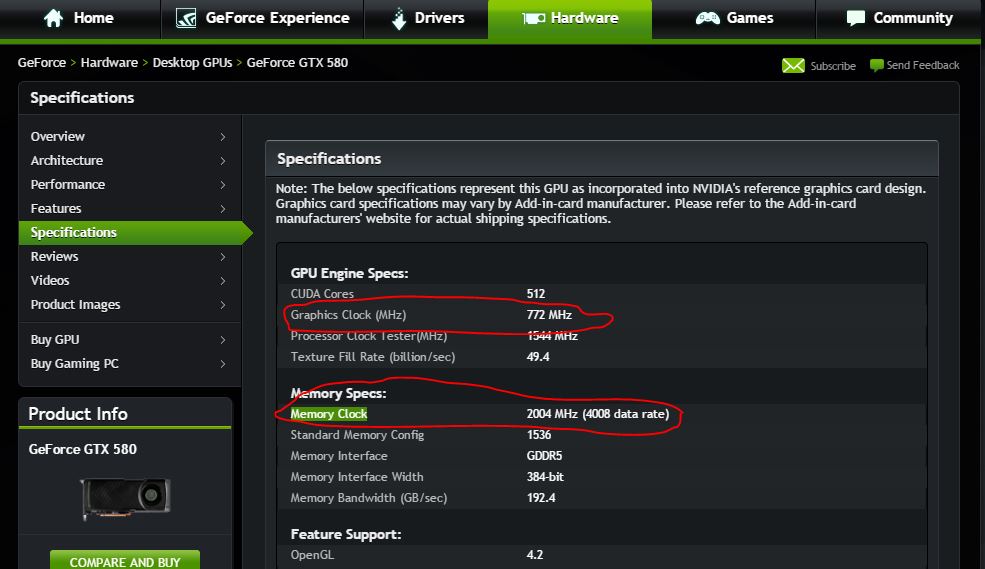
Task: Click the Send Feedback speech icon
Action: [876, 65]
